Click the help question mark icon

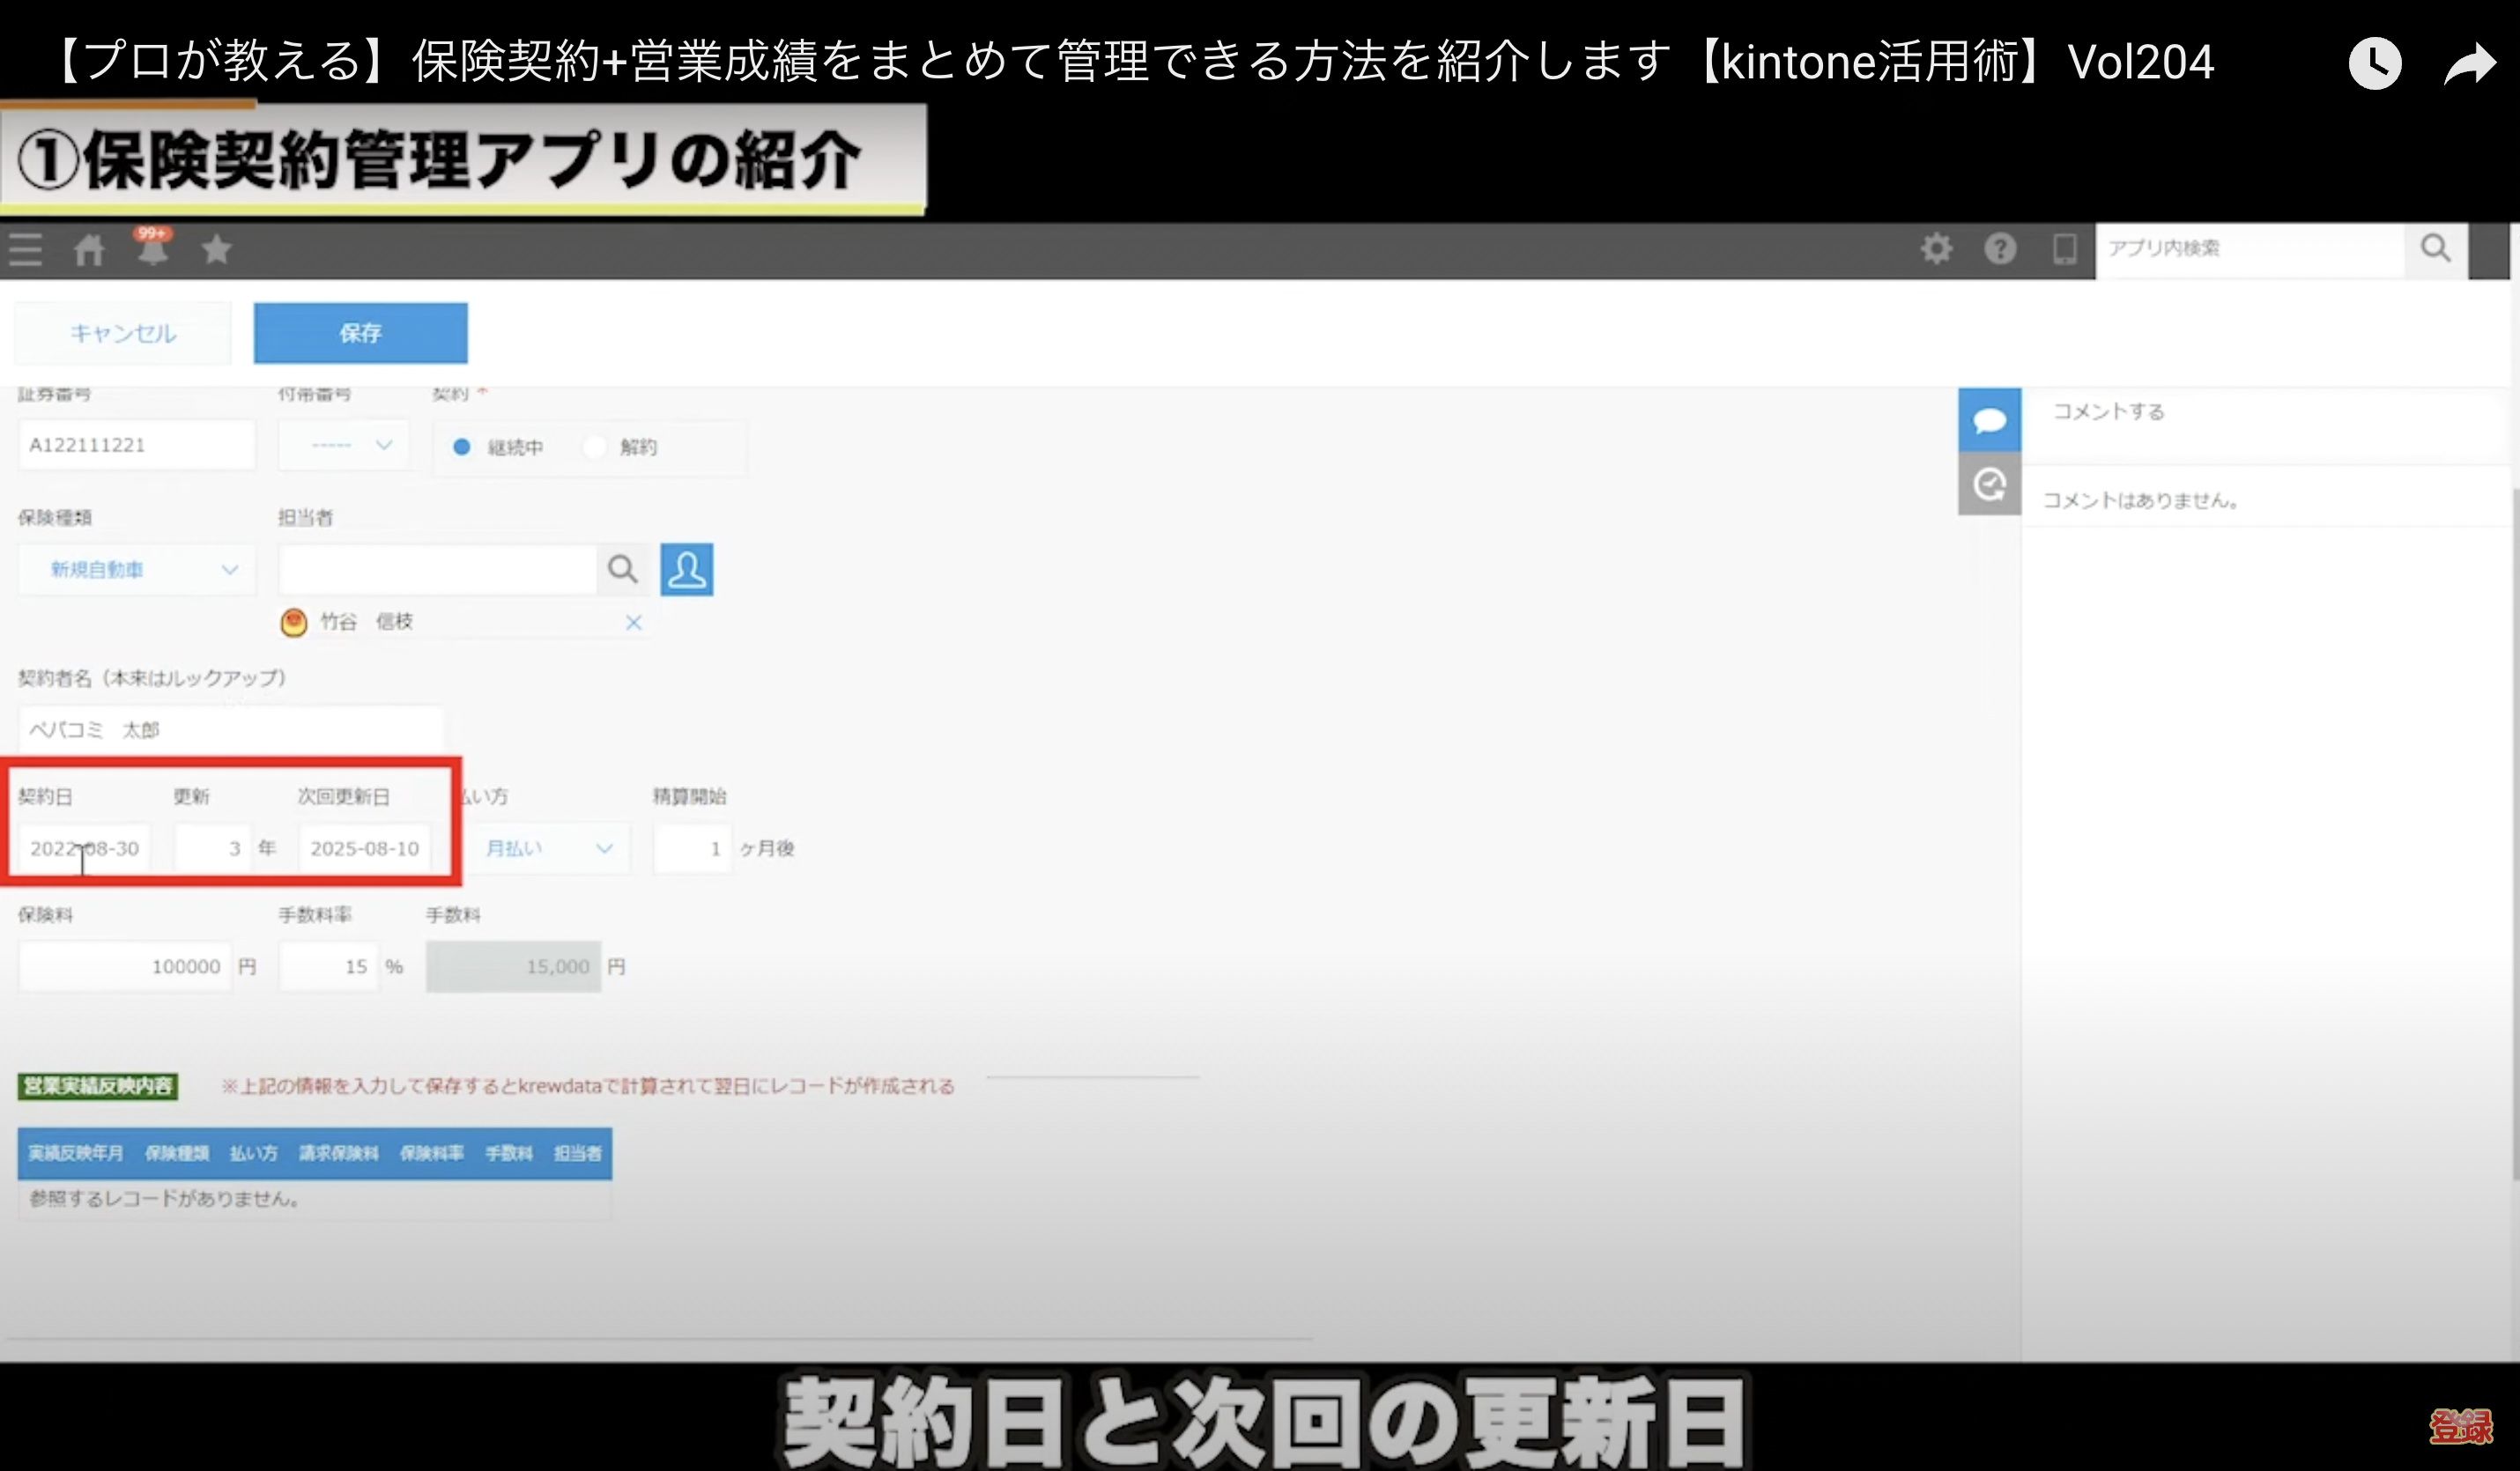pos(2000,248)
